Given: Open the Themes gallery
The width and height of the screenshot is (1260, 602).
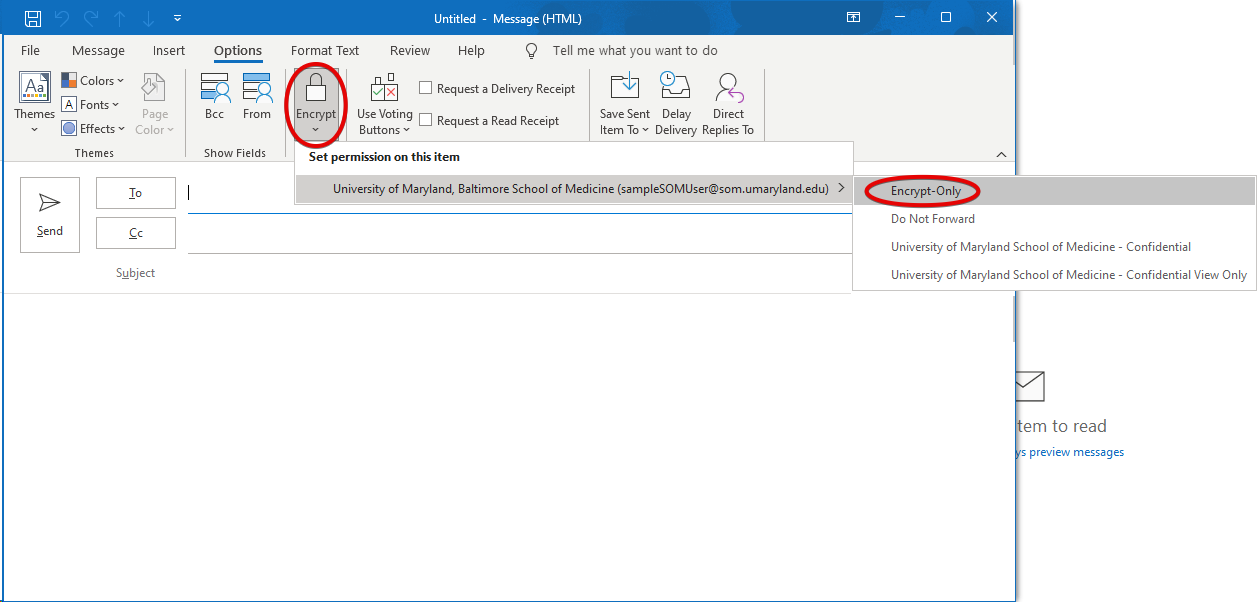Looking at the screenshot, I should pos(34,103).
